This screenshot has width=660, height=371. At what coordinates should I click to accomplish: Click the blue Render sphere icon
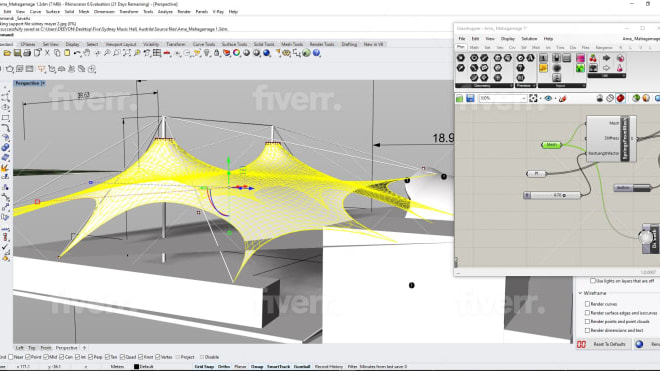pos(266,53)
